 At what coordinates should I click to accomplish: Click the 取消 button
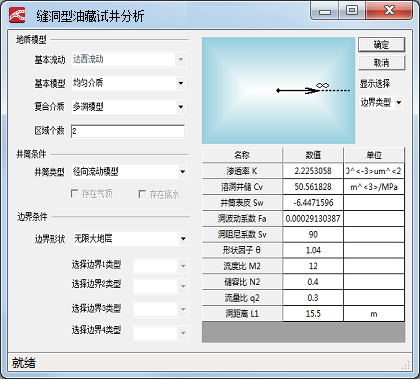[x=382, y=62]
